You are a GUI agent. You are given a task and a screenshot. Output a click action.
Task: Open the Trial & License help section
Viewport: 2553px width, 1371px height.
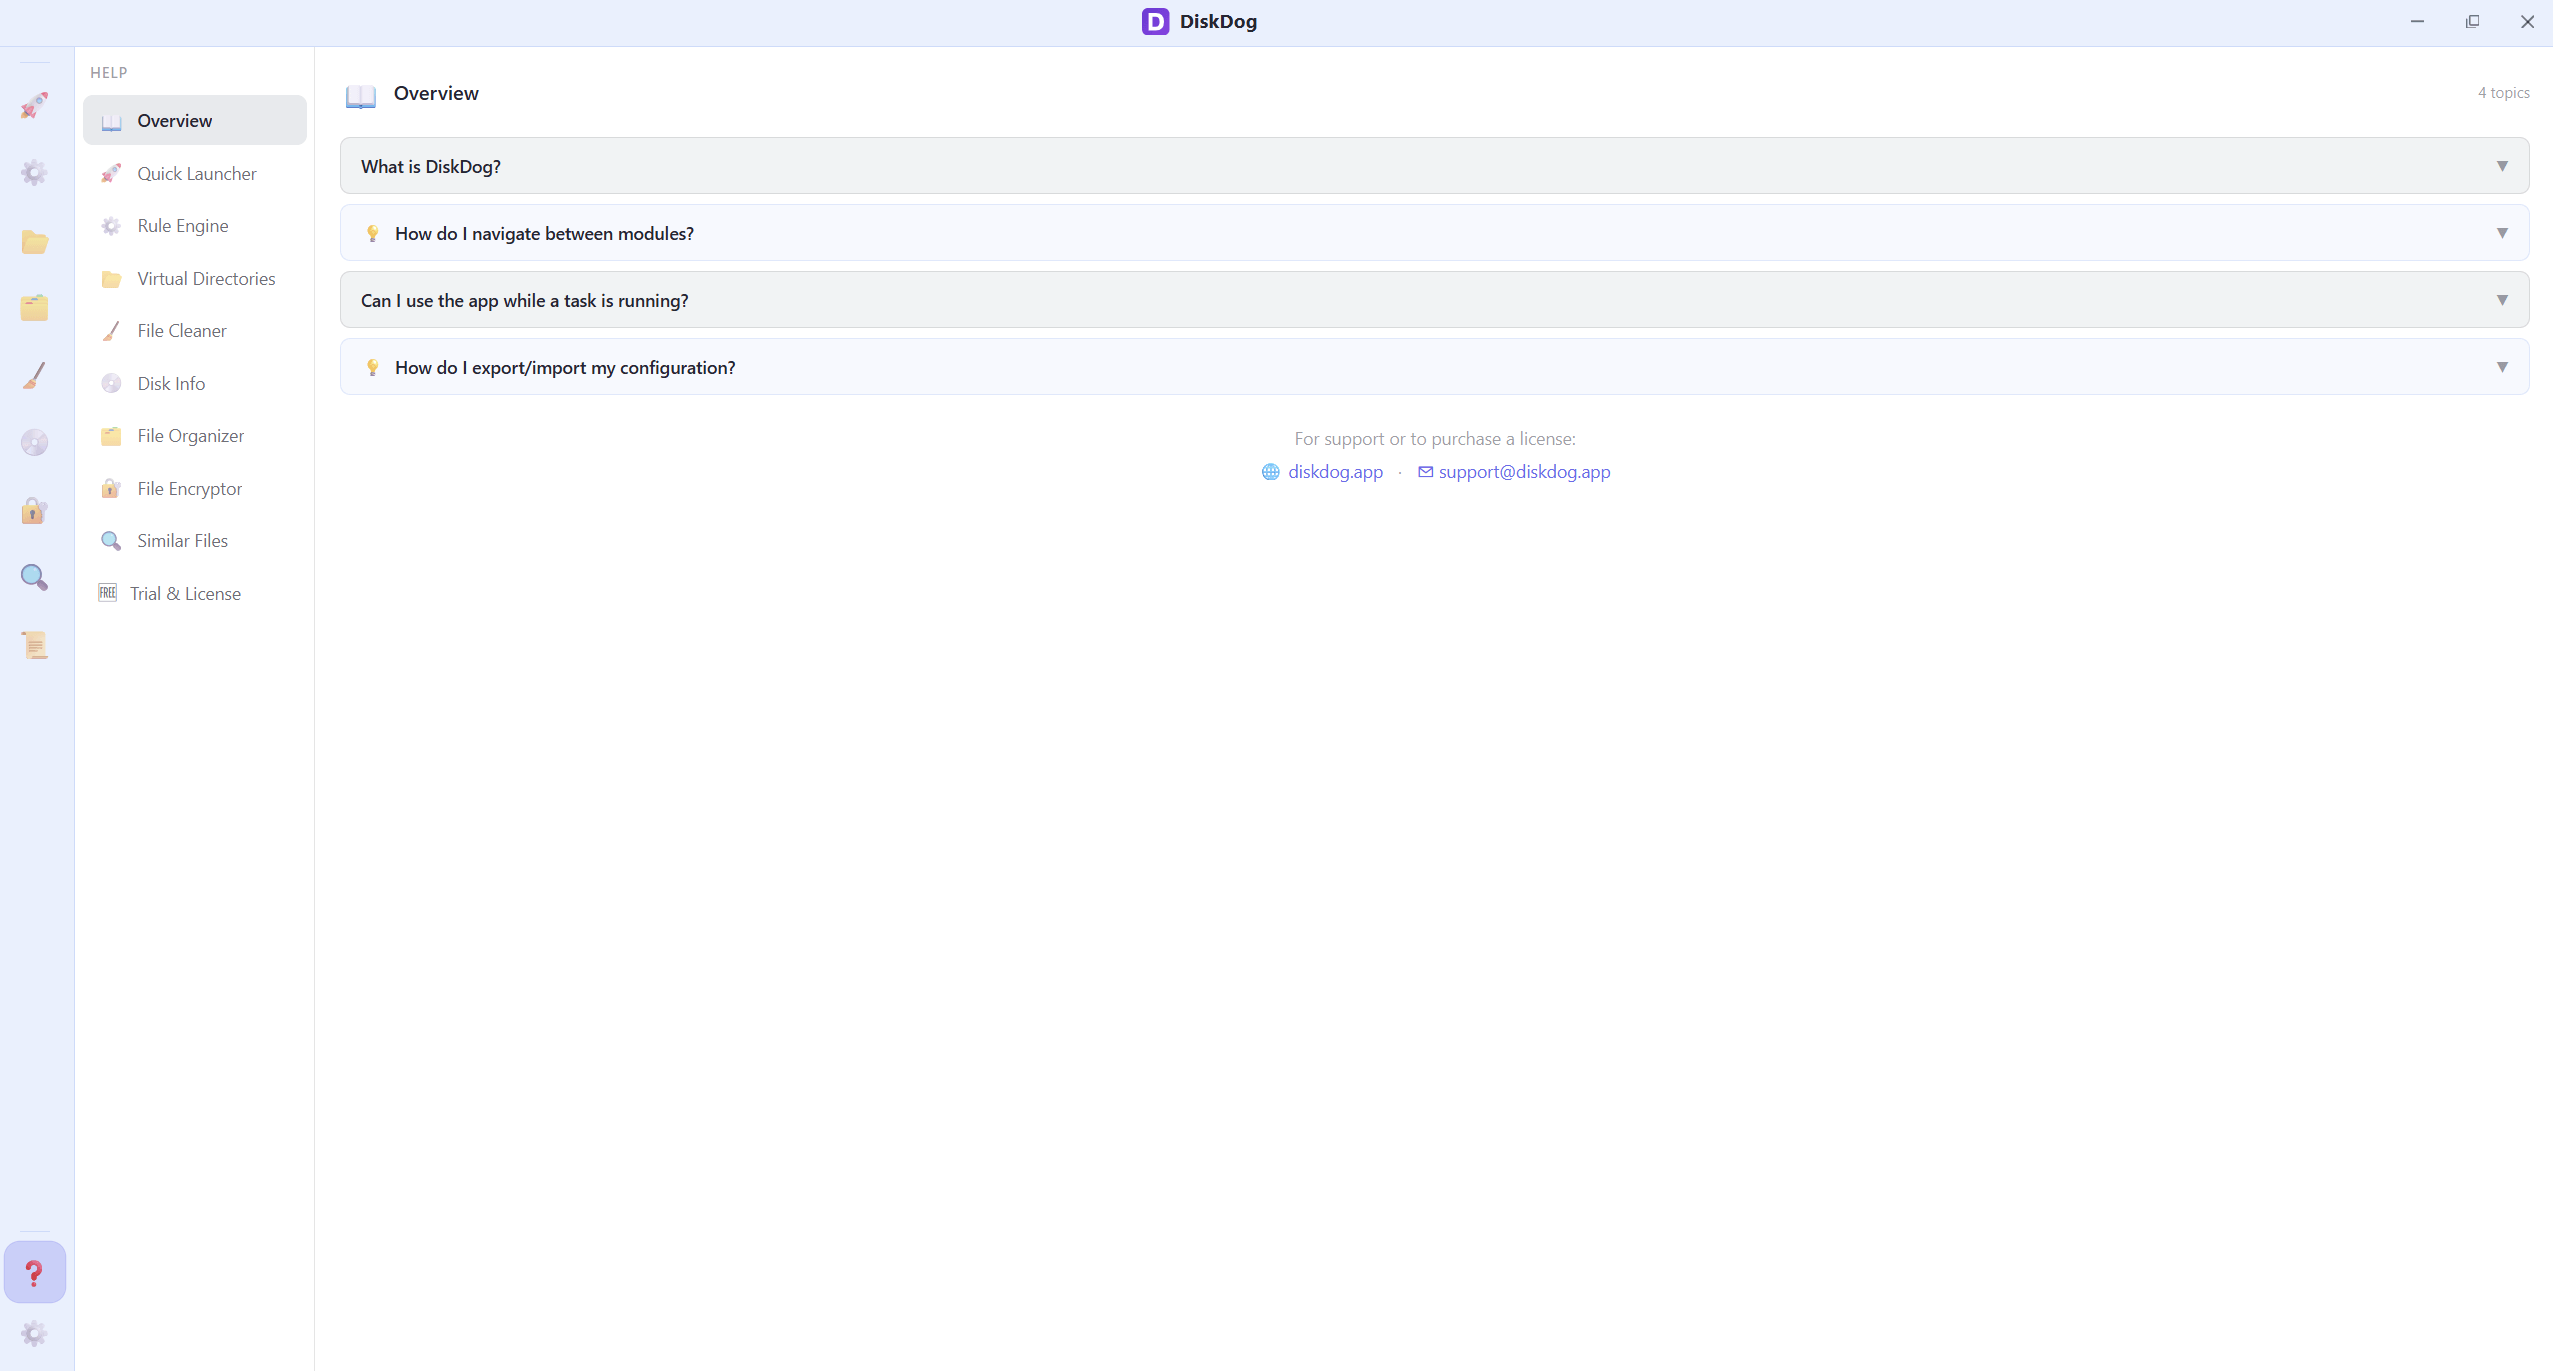195,593
